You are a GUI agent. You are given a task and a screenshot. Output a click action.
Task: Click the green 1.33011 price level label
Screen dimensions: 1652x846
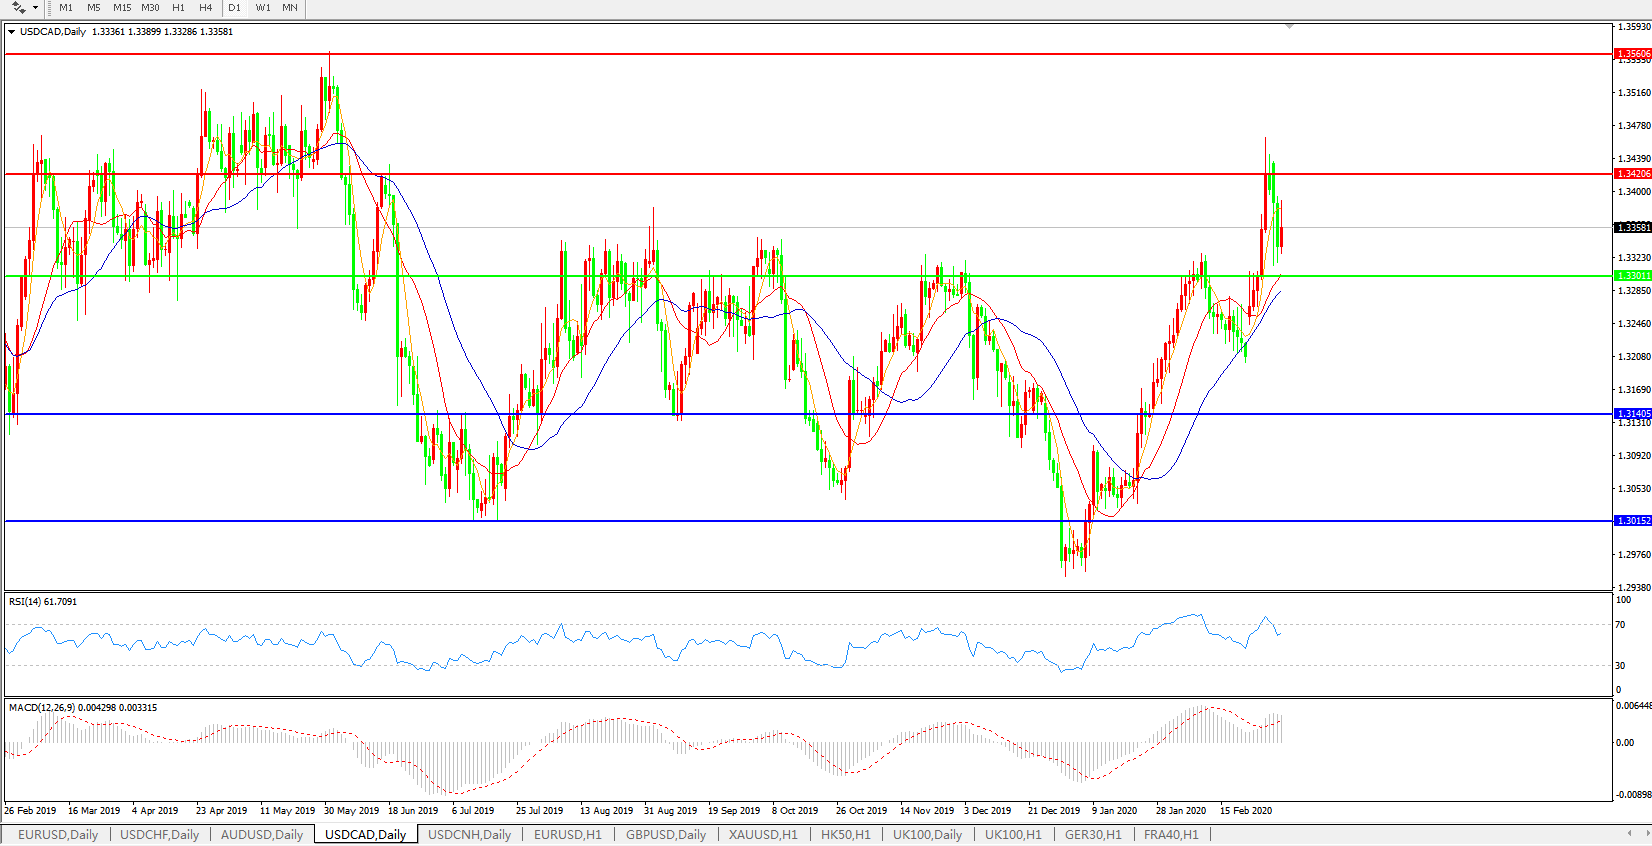1633,276
